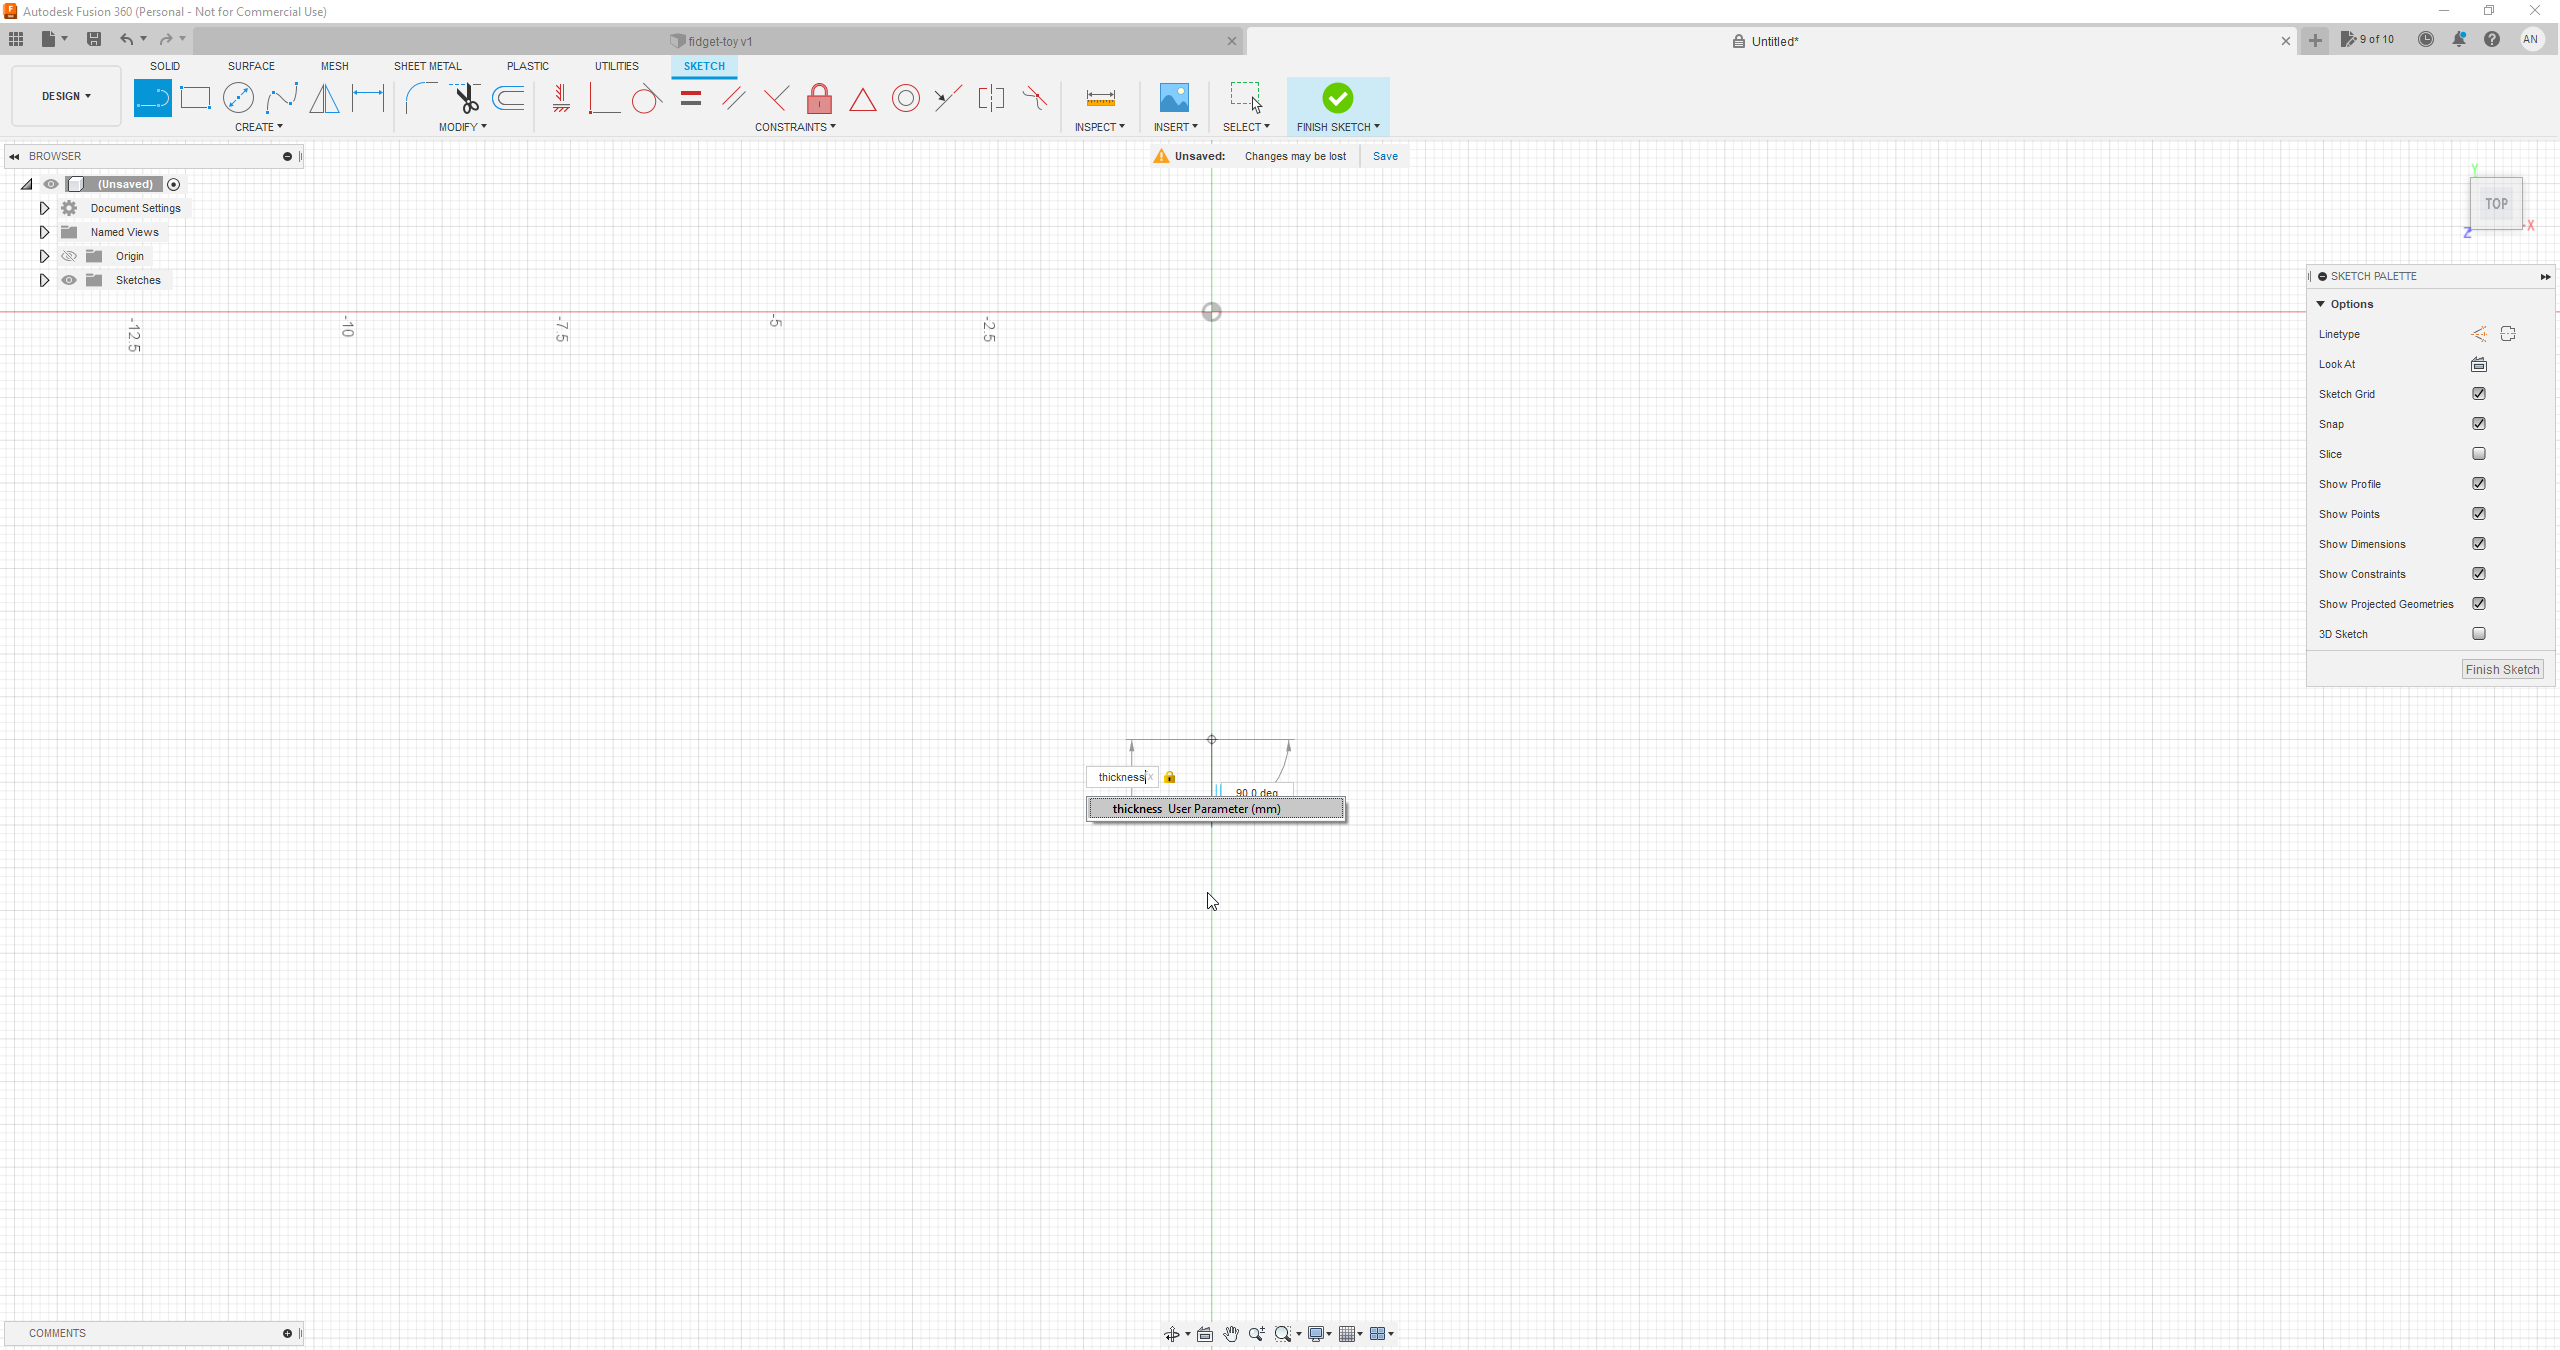Disable Show Points option
2560x1350 pixels.
click(2479, 513)
